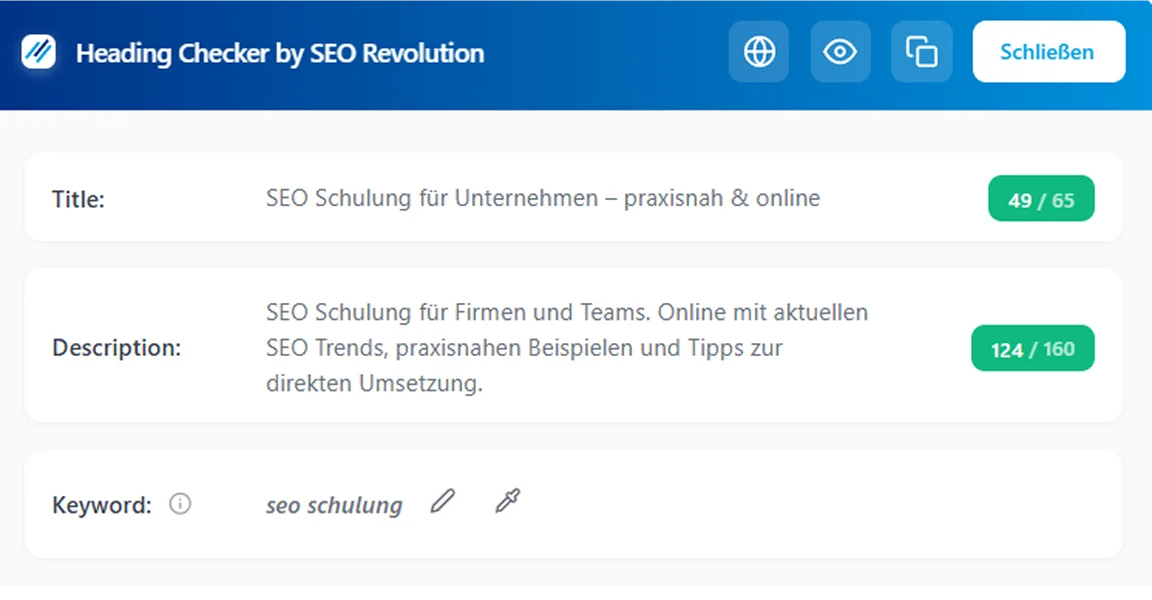1152x600 pixels.
Task: Select the Title result card
Action: point(576,197)
